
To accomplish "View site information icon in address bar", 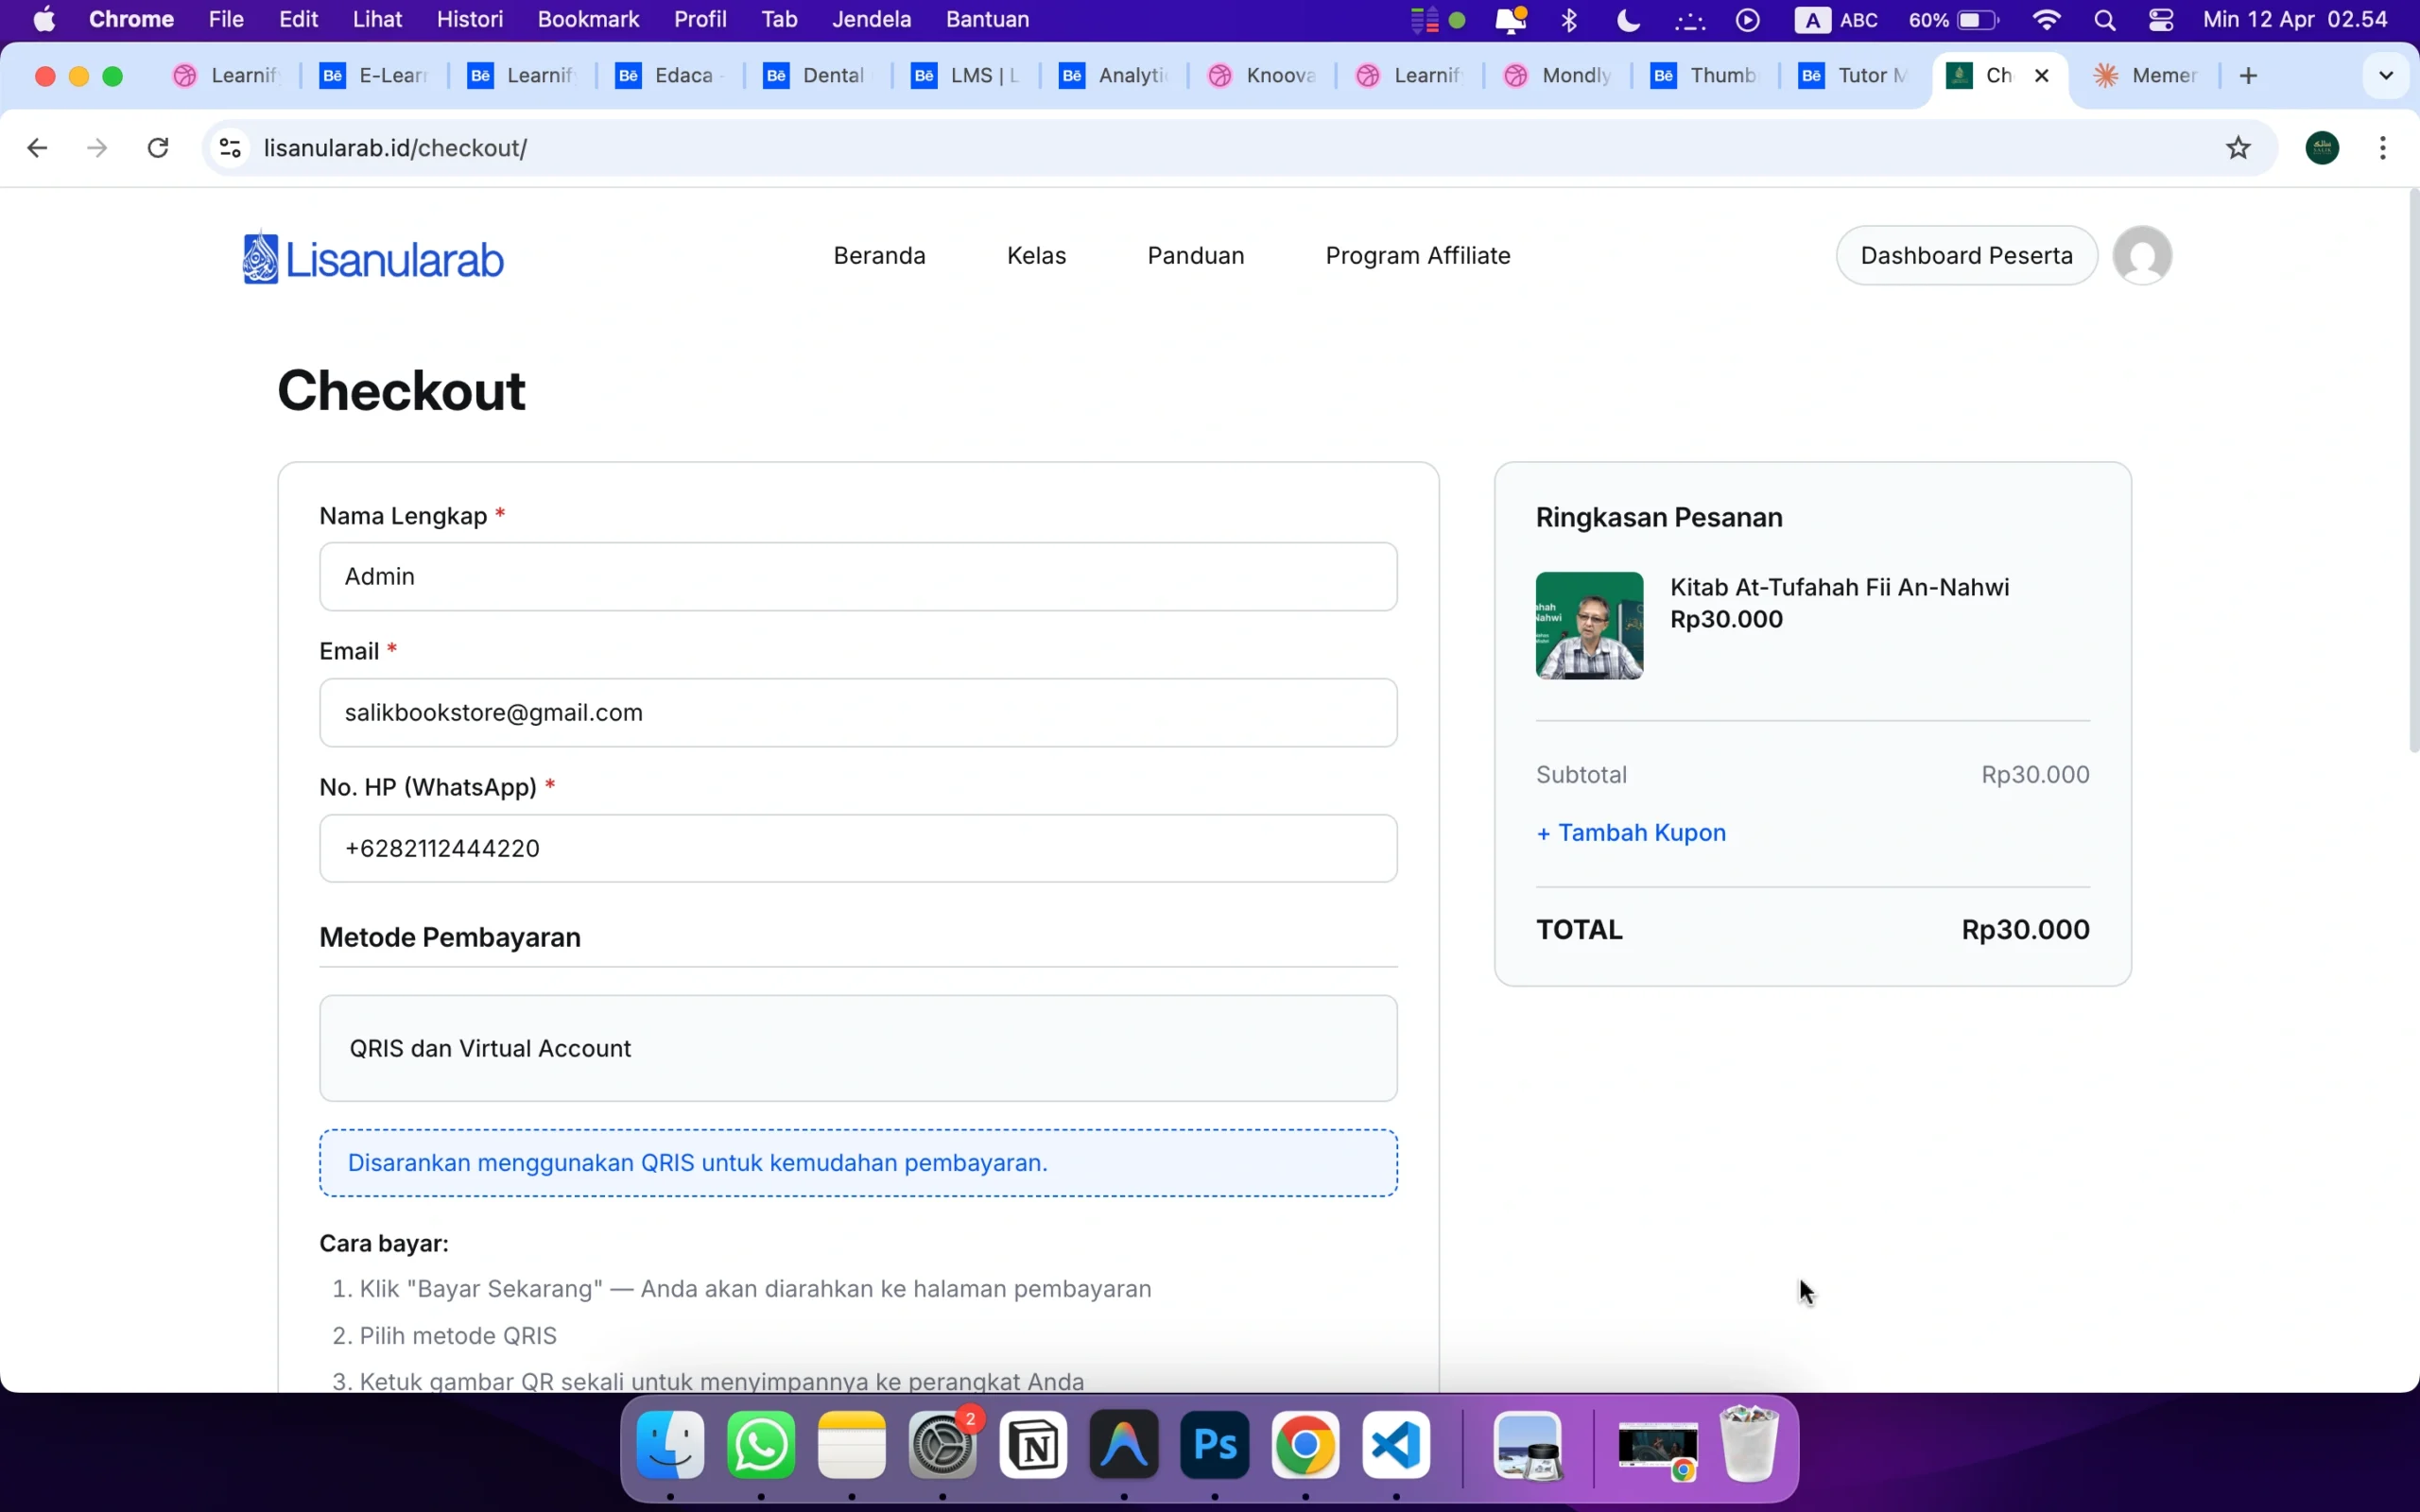I will click(x=230, y=148).
